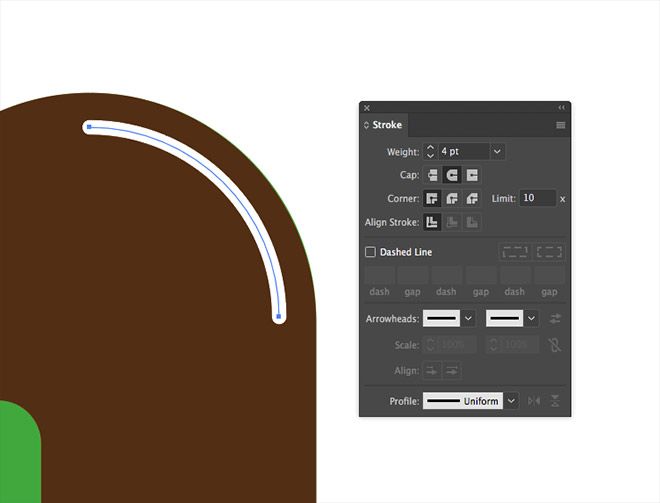The width and height of the screenshot is (660, 503).
Task: Align stroke to inside
Action: point(452,222)
